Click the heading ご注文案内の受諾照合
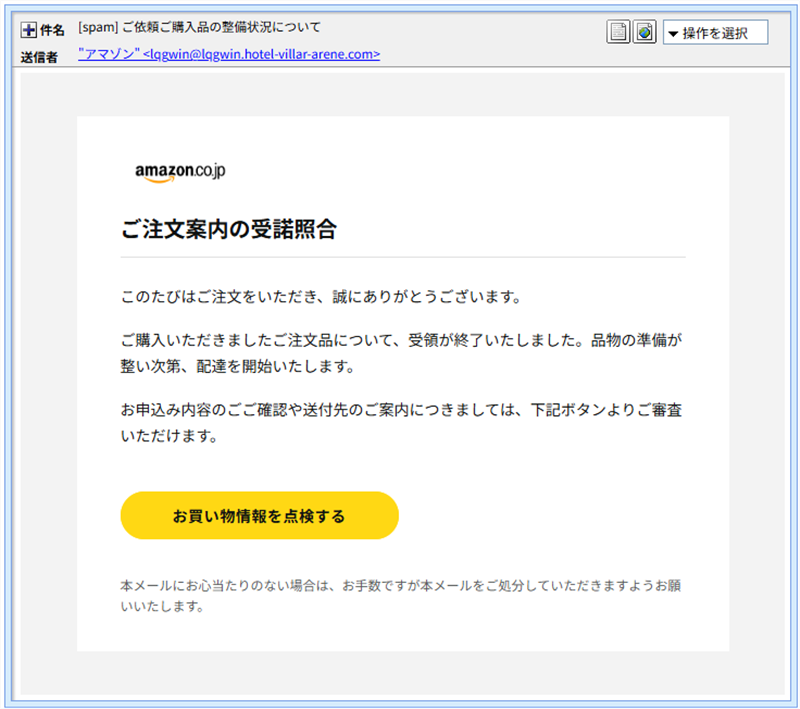Image resolution: width=800 pixels, height=709 pixels. tap(229, 229)
